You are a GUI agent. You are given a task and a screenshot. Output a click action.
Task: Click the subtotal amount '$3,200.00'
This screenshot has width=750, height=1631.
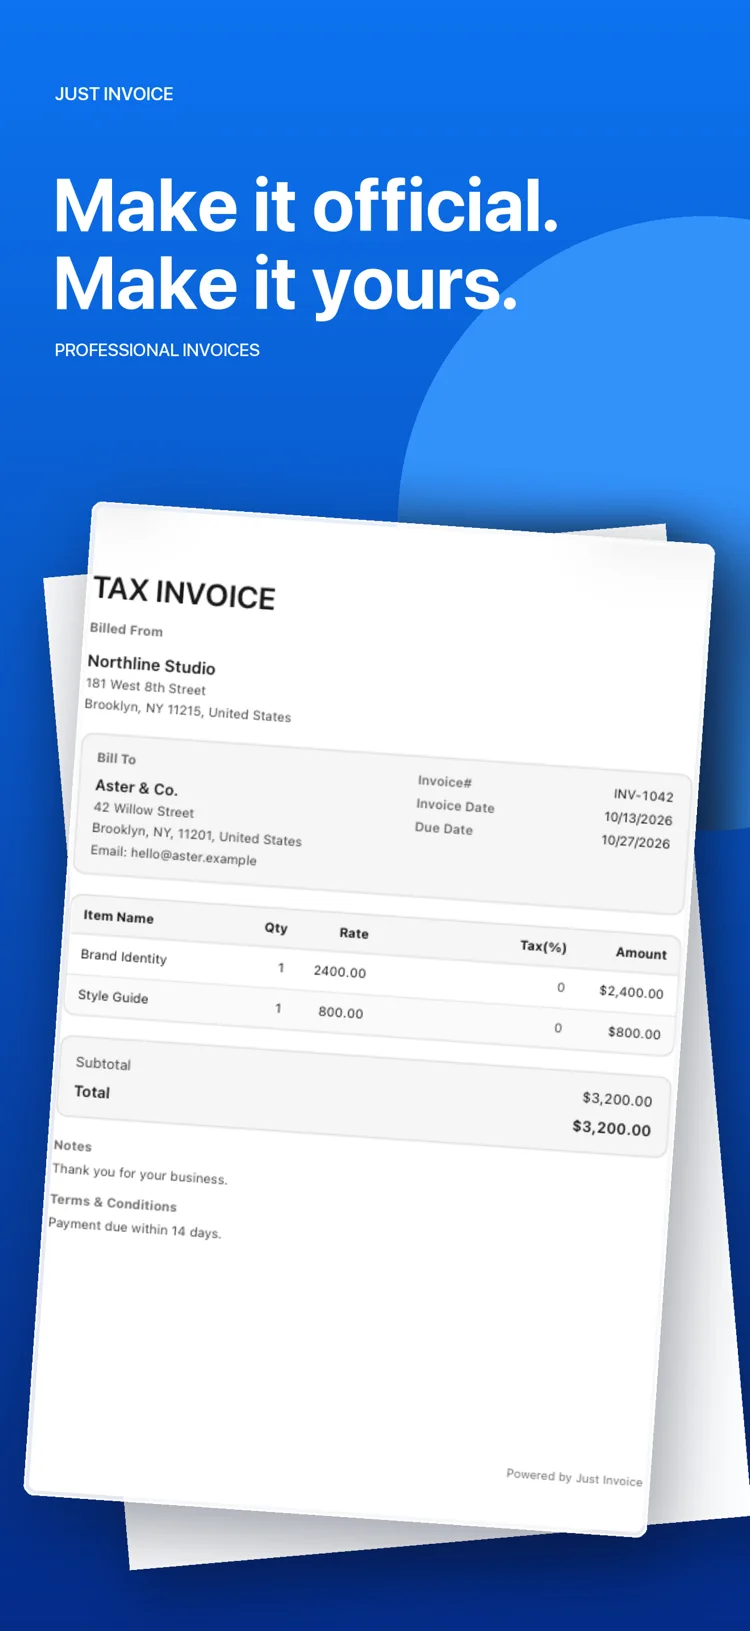[617, 1099]
